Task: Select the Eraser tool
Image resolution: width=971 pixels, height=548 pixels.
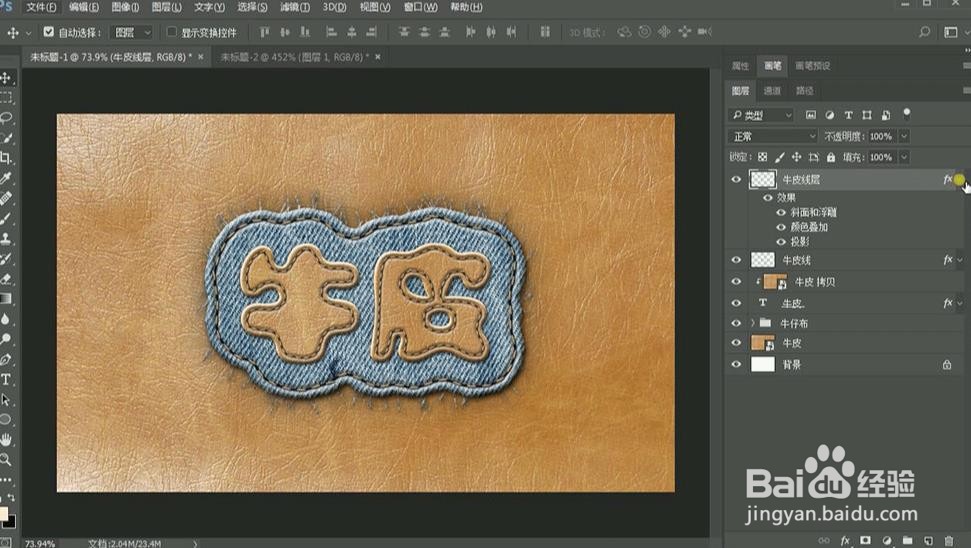Action: click(6, 279)
